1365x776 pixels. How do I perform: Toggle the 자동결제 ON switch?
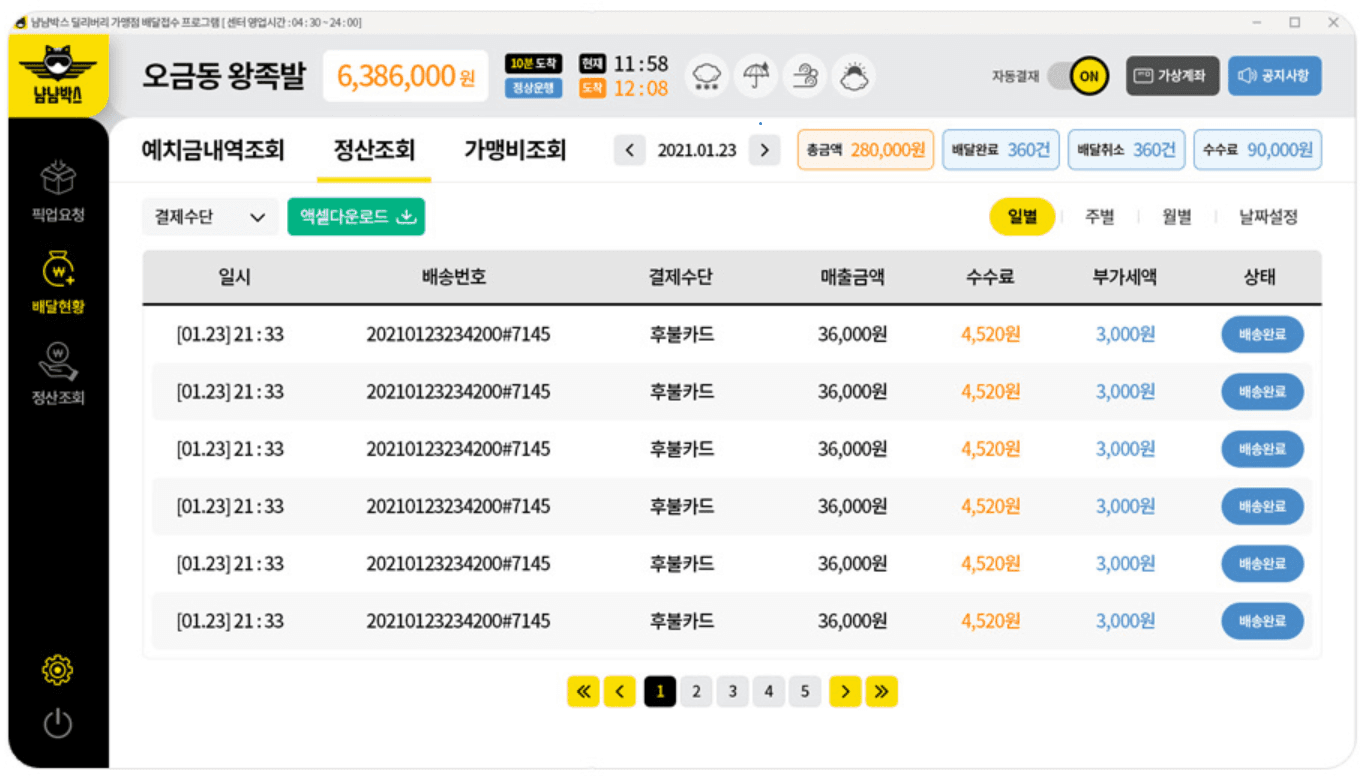pyautogui.click(x=1078, y=76)
